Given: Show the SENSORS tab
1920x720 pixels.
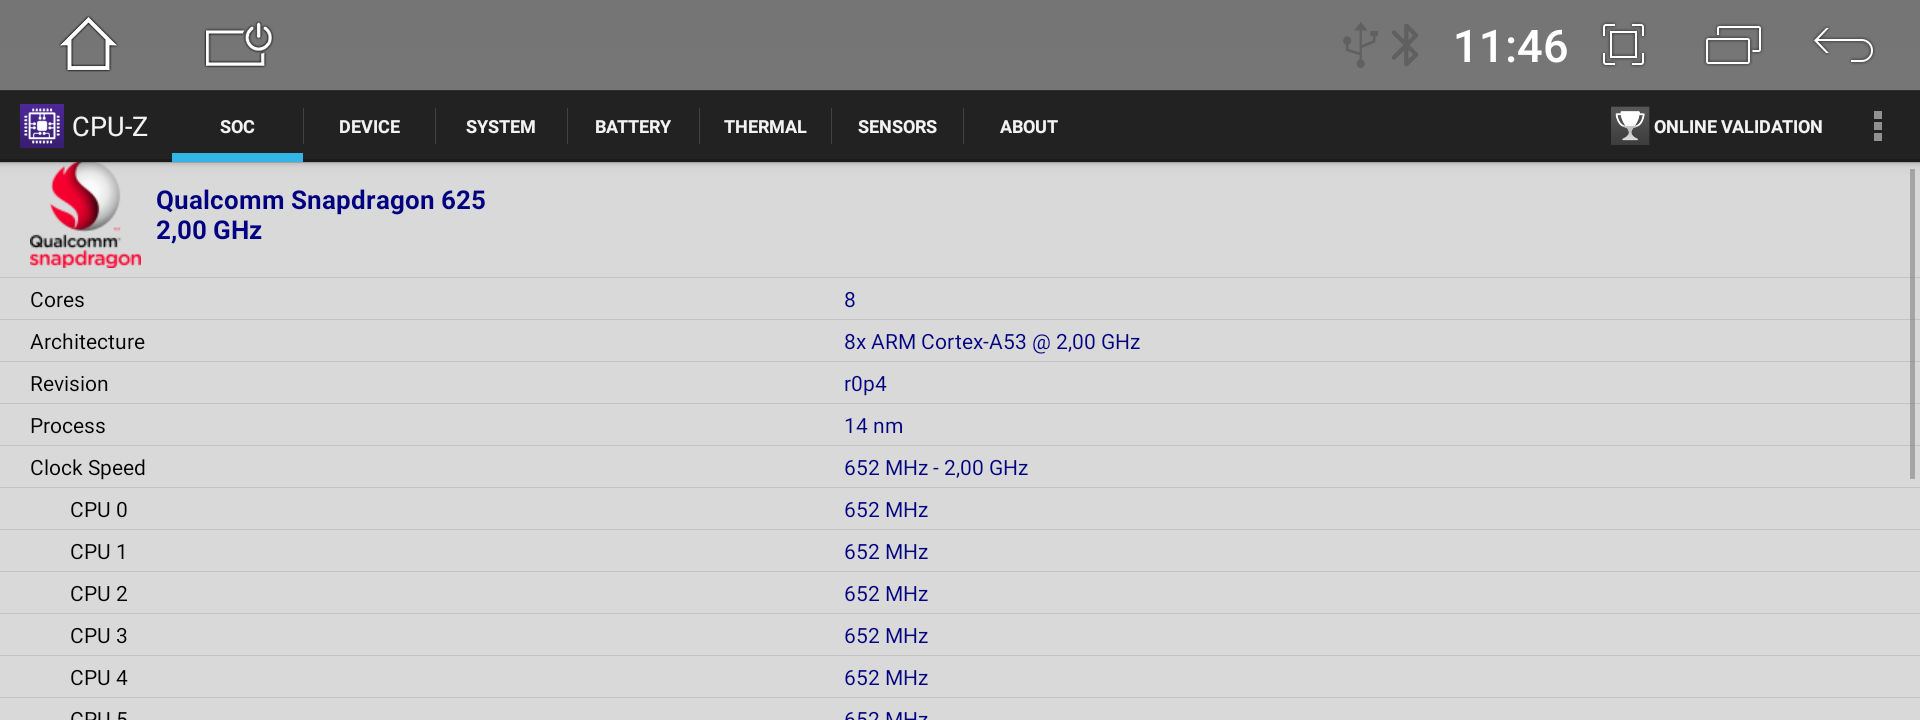Looking at the screenshot, I should click(x=897, y=127).
